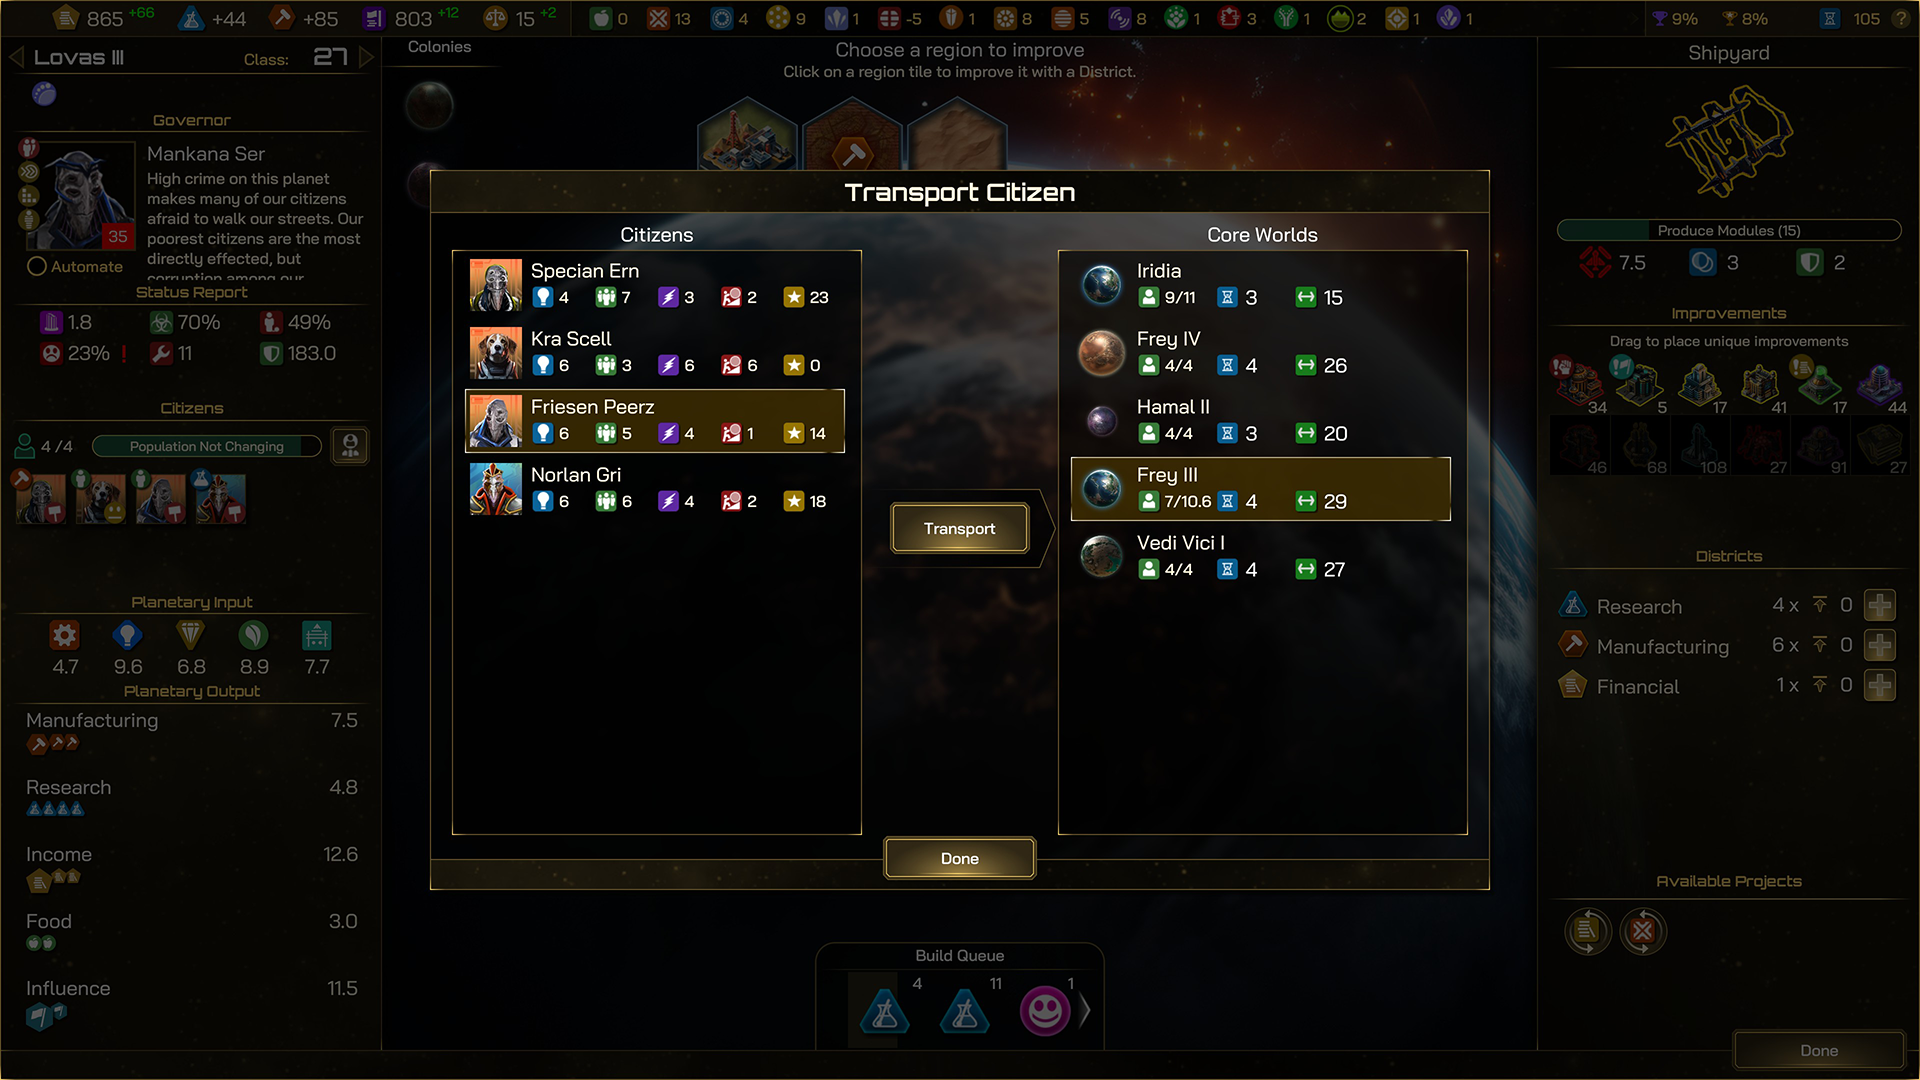Click the Produce Modules progress bar
The image size is (1920, 1080).
click(x=1729, y=230)
